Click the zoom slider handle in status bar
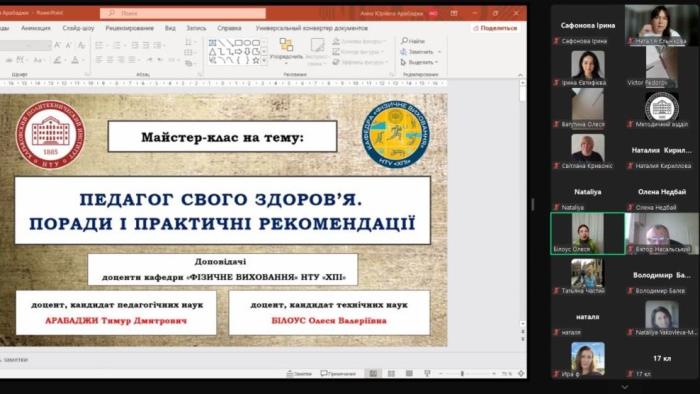Screen dimensions: 700x394 [x=462, y=373]
